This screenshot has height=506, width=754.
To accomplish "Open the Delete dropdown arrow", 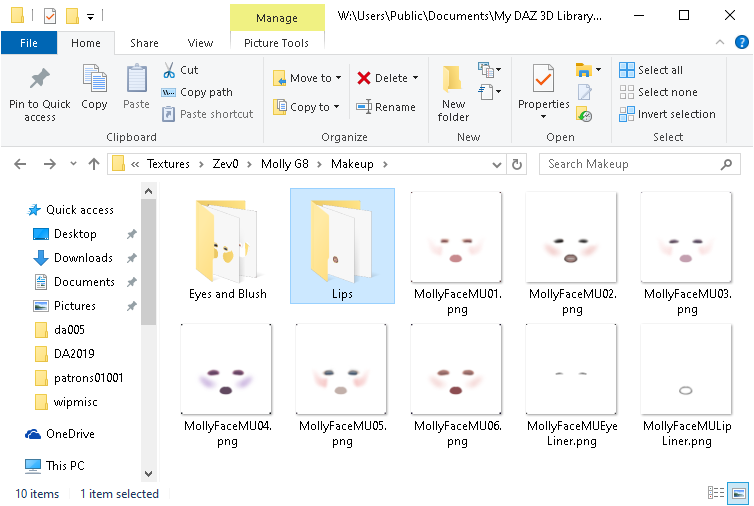I will pyautogui.click(x=415, y=78).
